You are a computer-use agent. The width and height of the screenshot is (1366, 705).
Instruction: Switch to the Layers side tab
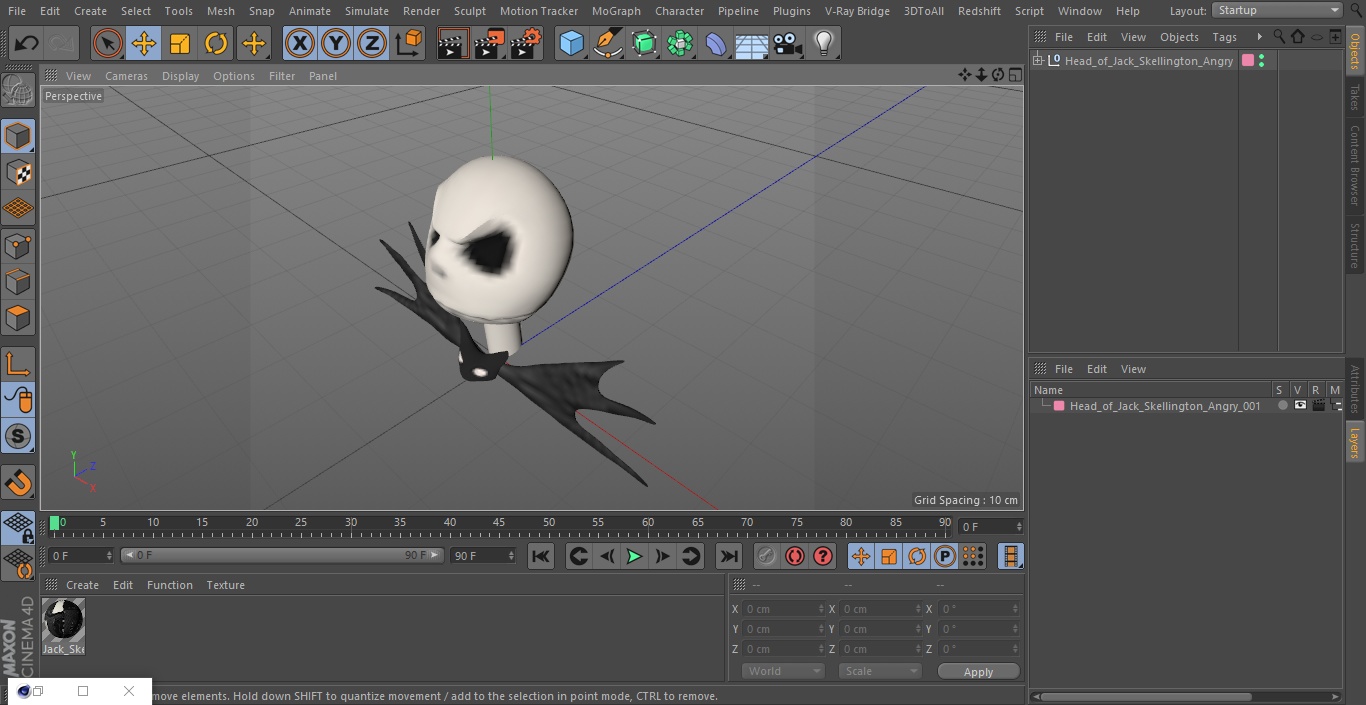1355,441
